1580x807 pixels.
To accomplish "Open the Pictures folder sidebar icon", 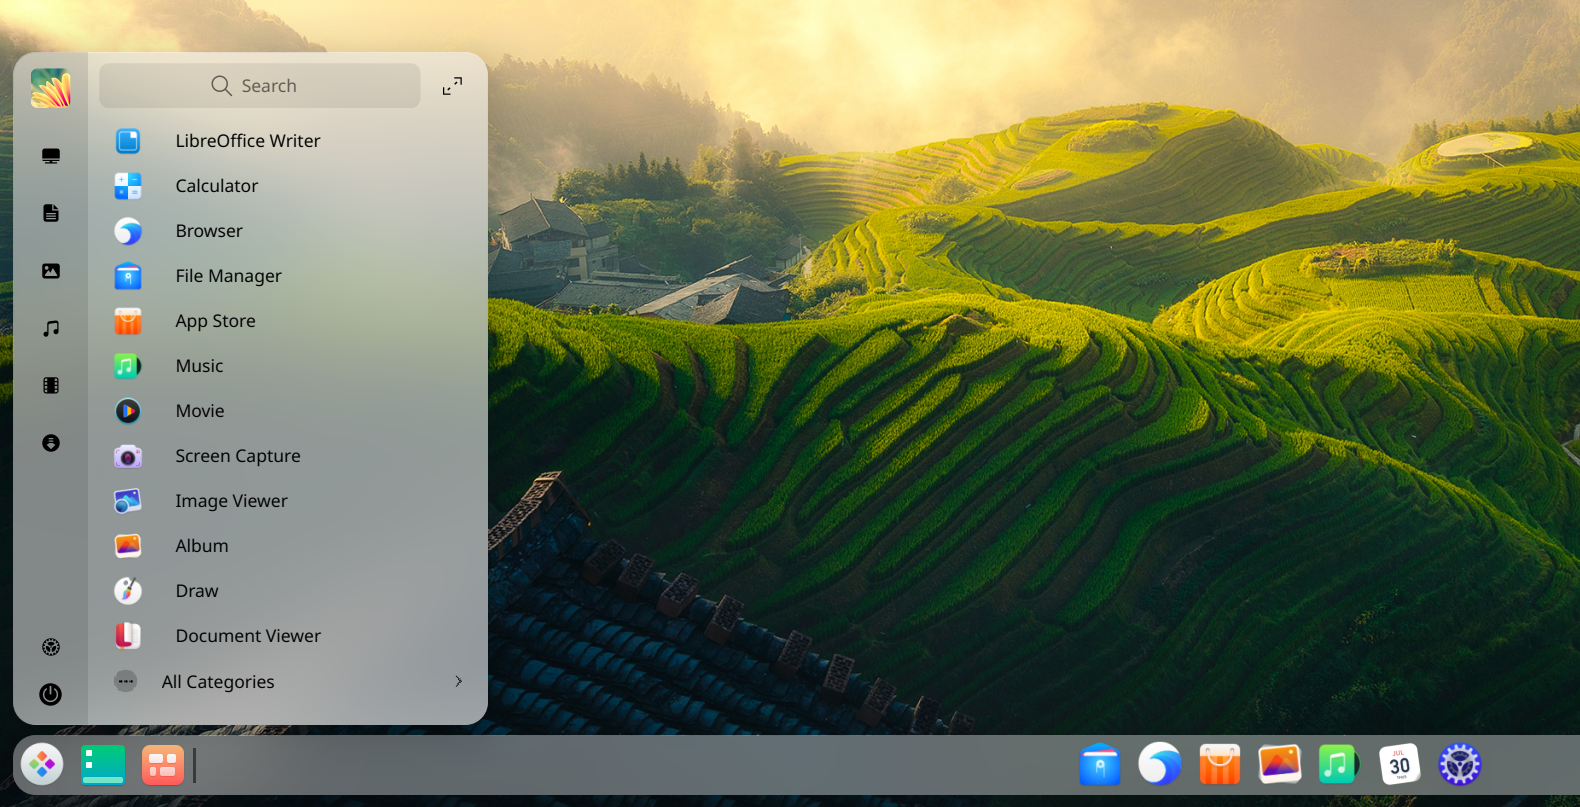I will 51,271.
